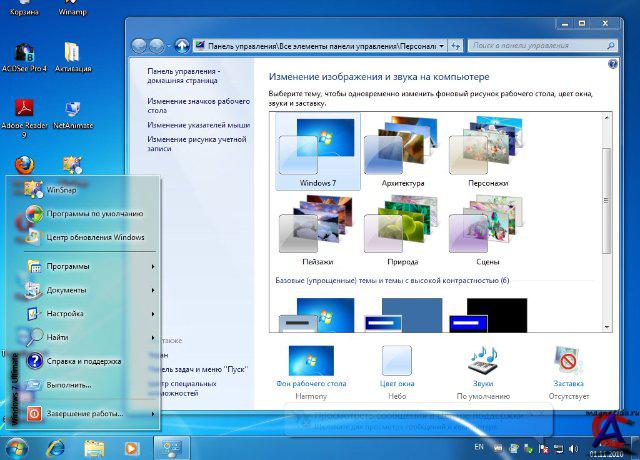Screen dimensions: 640x460
Task: Click Изменение значков рабочего стола link
Action: click(197, 105)
